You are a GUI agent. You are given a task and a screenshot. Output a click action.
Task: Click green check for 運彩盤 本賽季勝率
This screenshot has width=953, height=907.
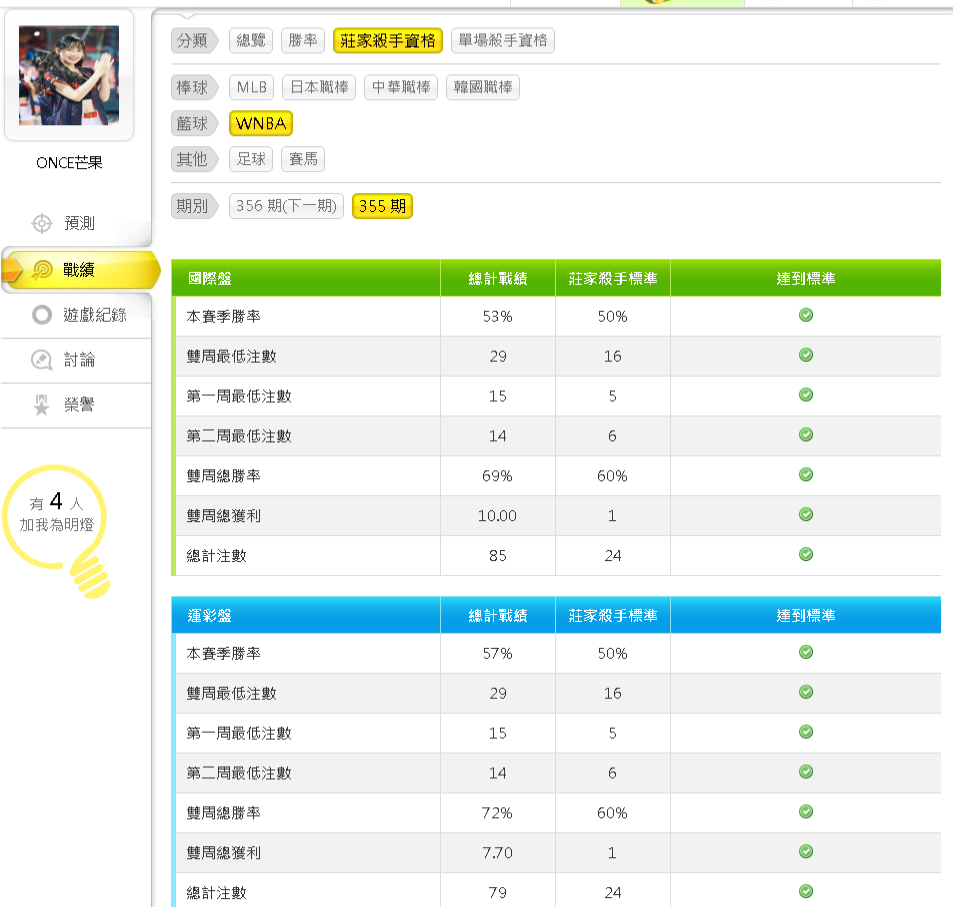click(806, 652)
